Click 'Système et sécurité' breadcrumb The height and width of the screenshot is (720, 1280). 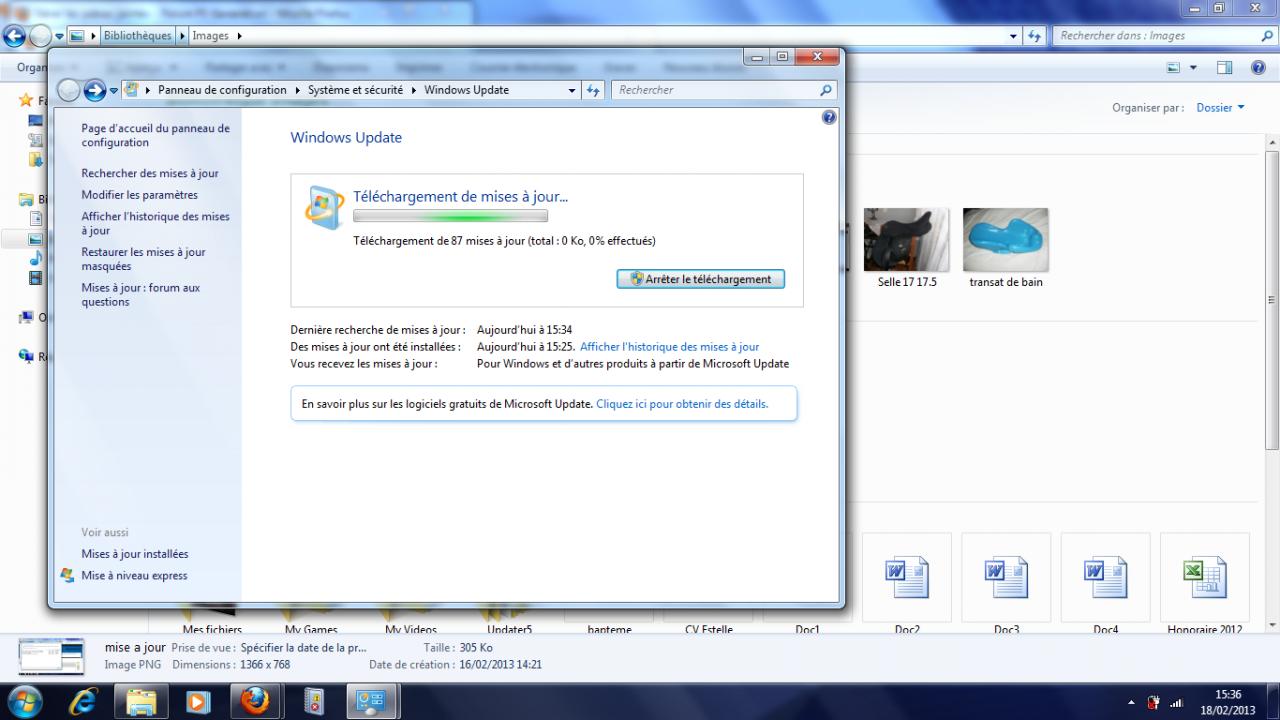pos(355,90)
